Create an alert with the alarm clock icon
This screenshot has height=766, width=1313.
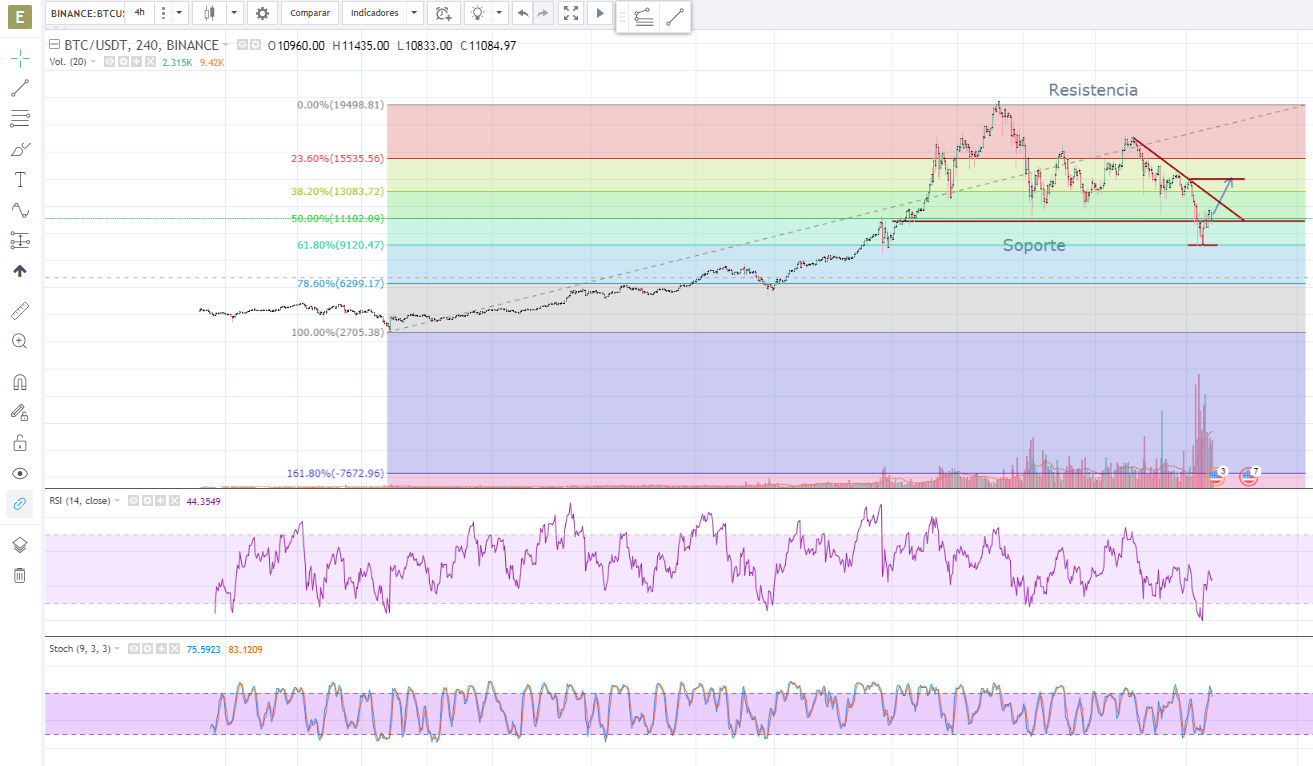pyautogui.click(x=443, y=13)
